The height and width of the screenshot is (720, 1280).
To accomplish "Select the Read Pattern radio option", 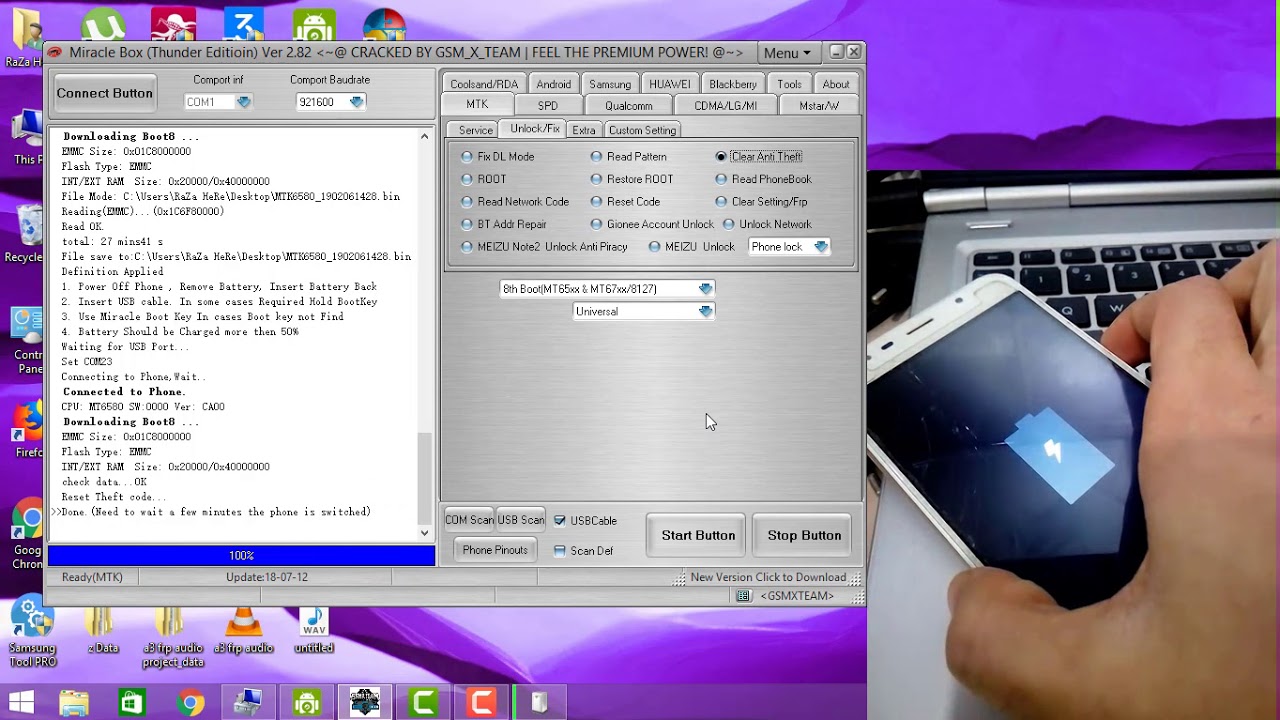I will pyautogui.click(x=597, y=157).
